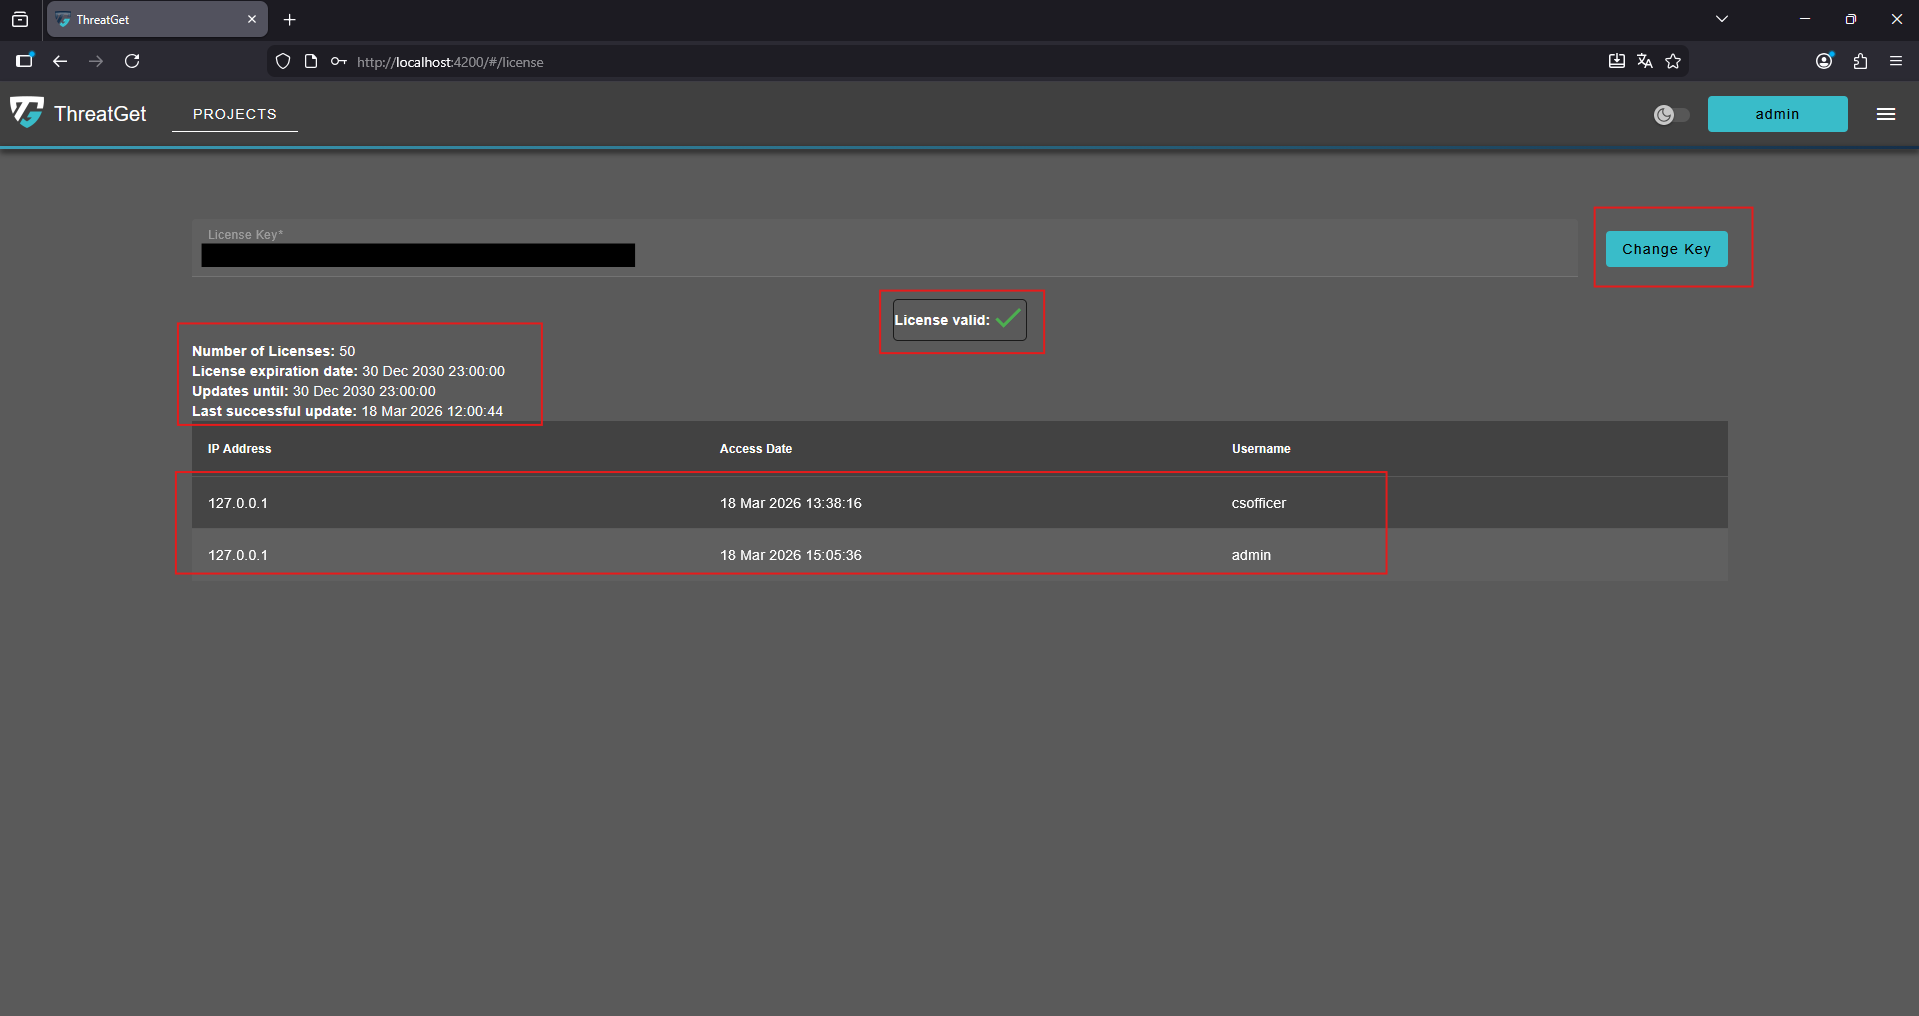The image size is (1919, 1016).
Task: Toggle the dark mode moon switch
Action: (1669, 114)
